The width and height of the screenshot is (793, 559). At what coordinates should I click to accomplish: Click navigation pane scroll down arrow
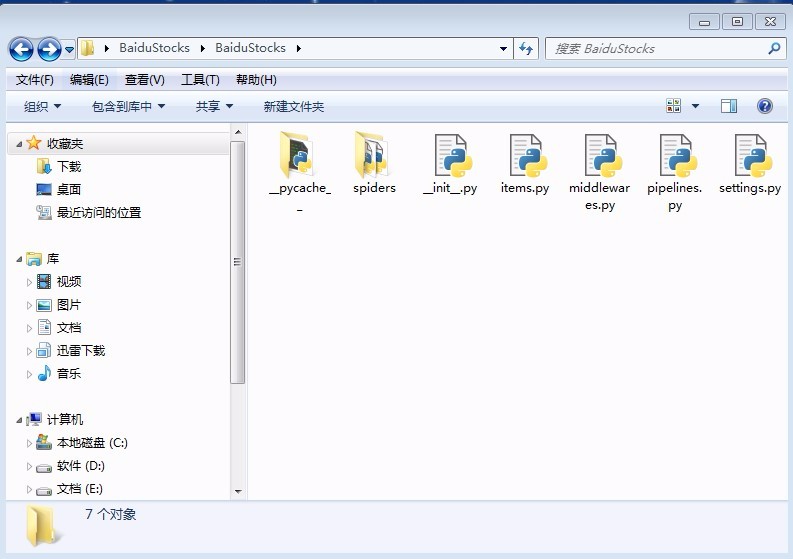(x=238, y=491)
